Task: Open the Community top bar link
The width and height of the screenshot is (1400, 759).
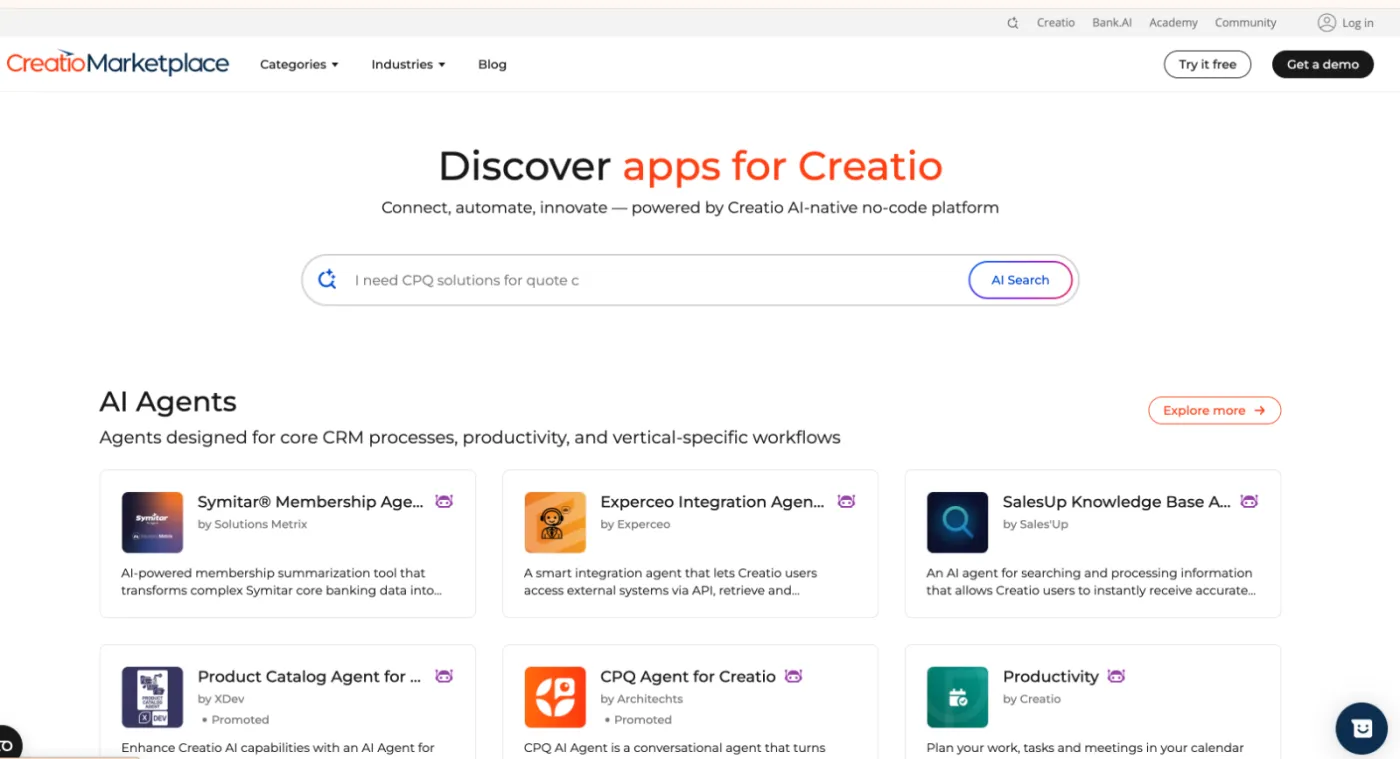Action: (x=1245, y=23)
